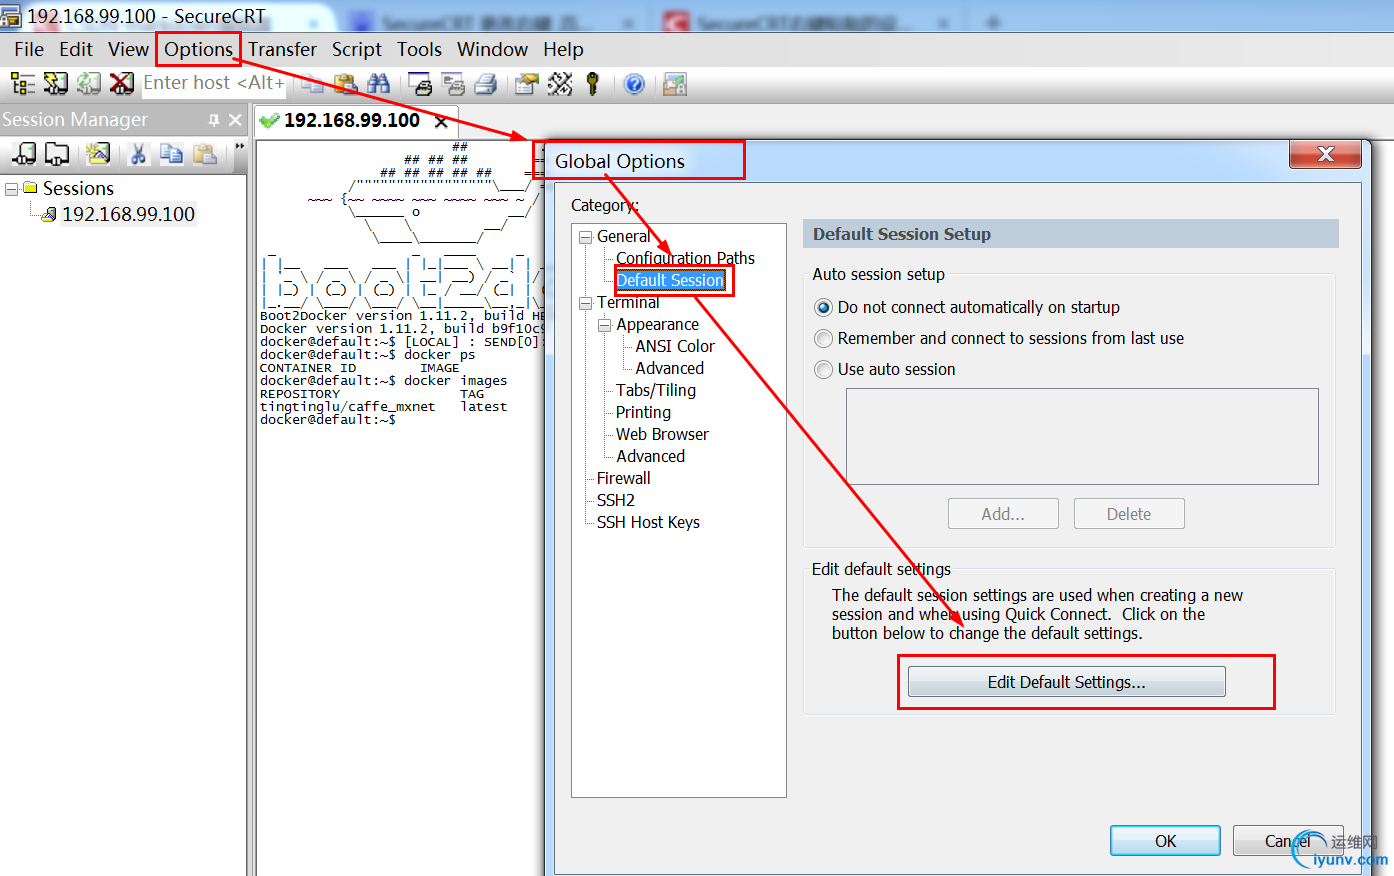Click the Add... button

(x=1003, y=514)
